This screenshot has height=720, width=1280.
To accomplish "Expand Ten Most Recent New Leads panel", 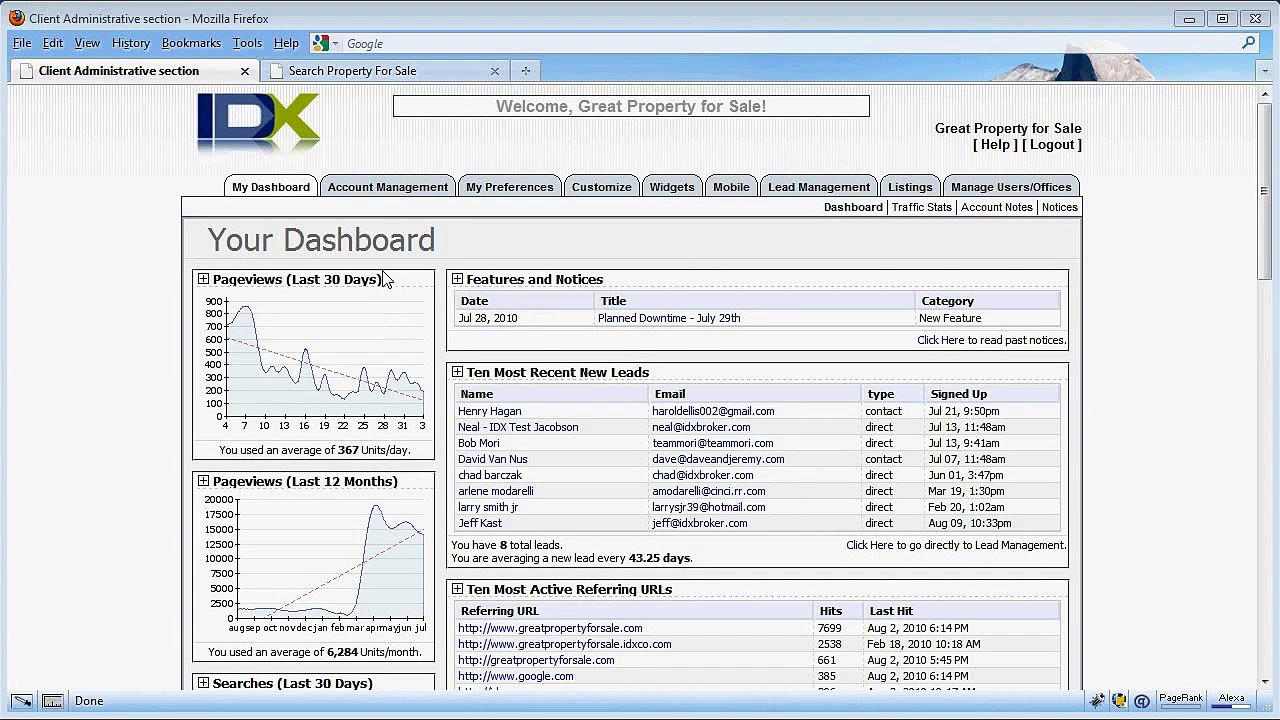I will [457, 372].
